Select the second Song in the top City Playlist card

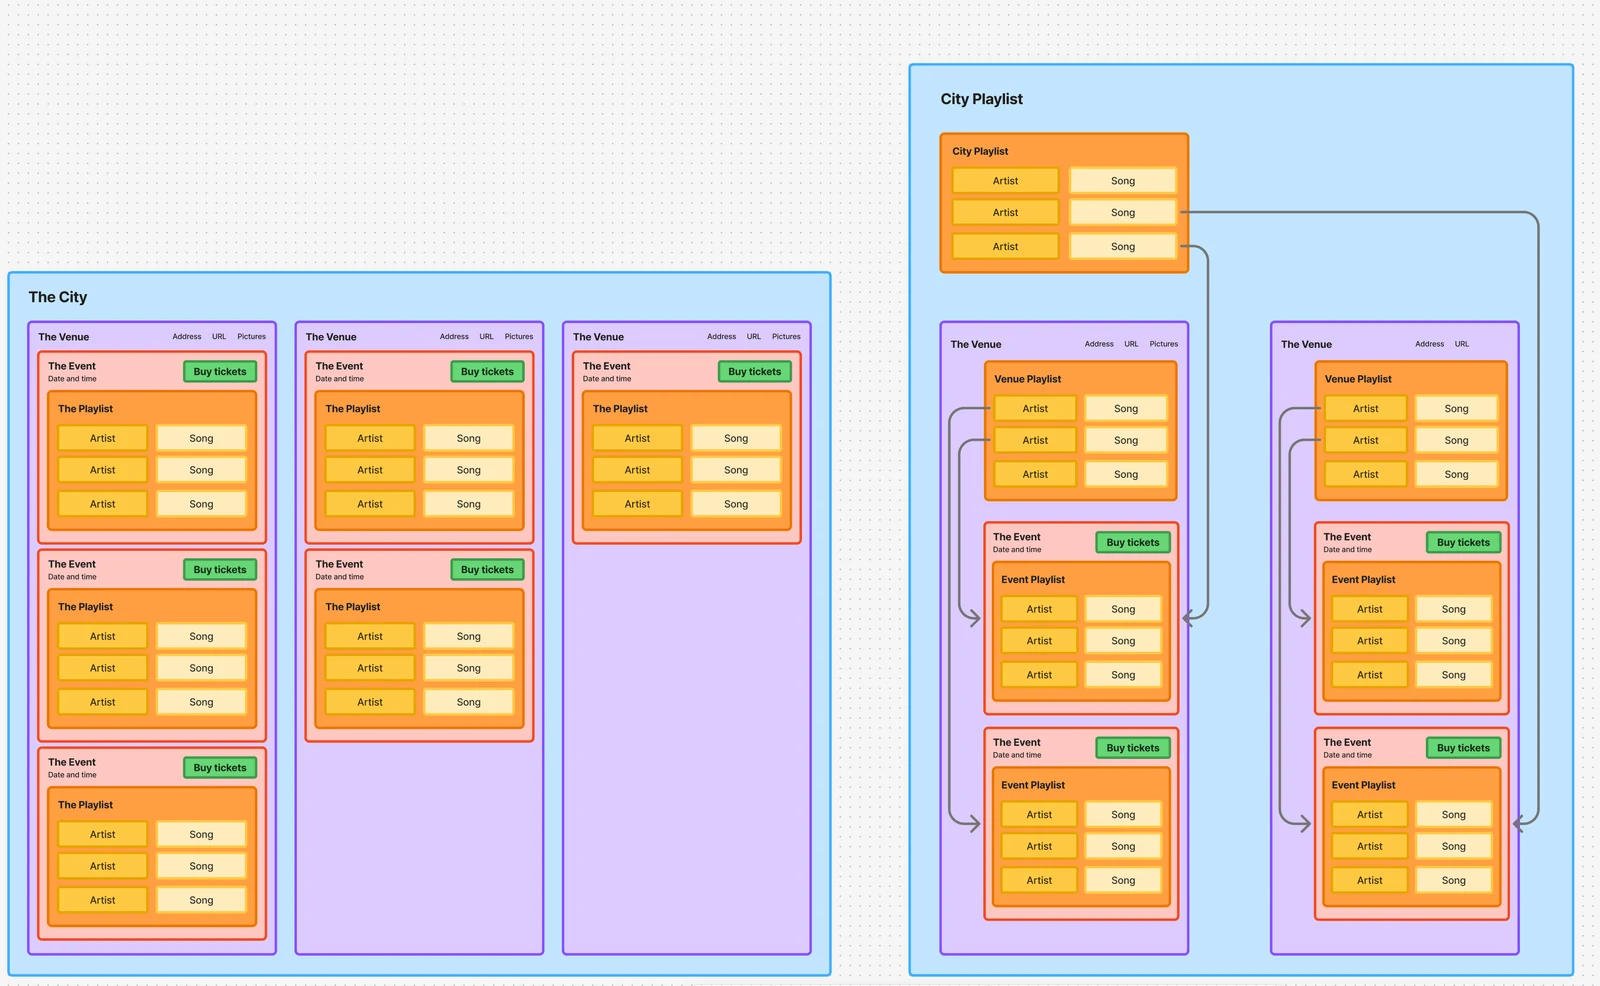1123,213
